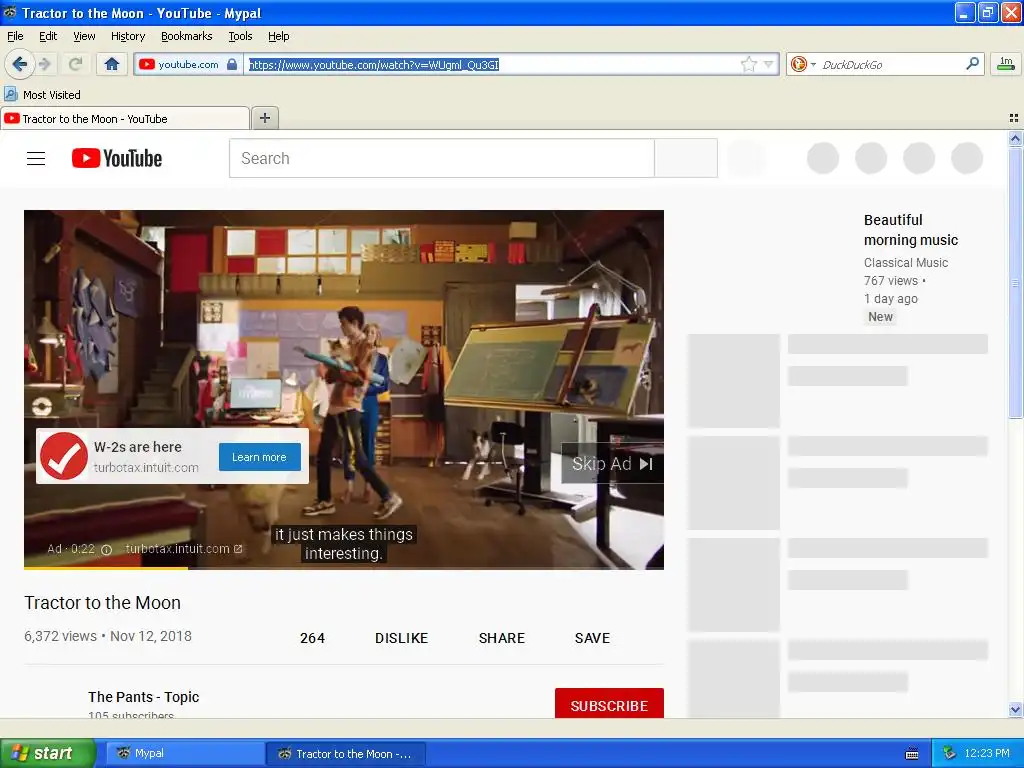
Task: Open Beautiful morning music suggested video
Action: tap(910, 230)
